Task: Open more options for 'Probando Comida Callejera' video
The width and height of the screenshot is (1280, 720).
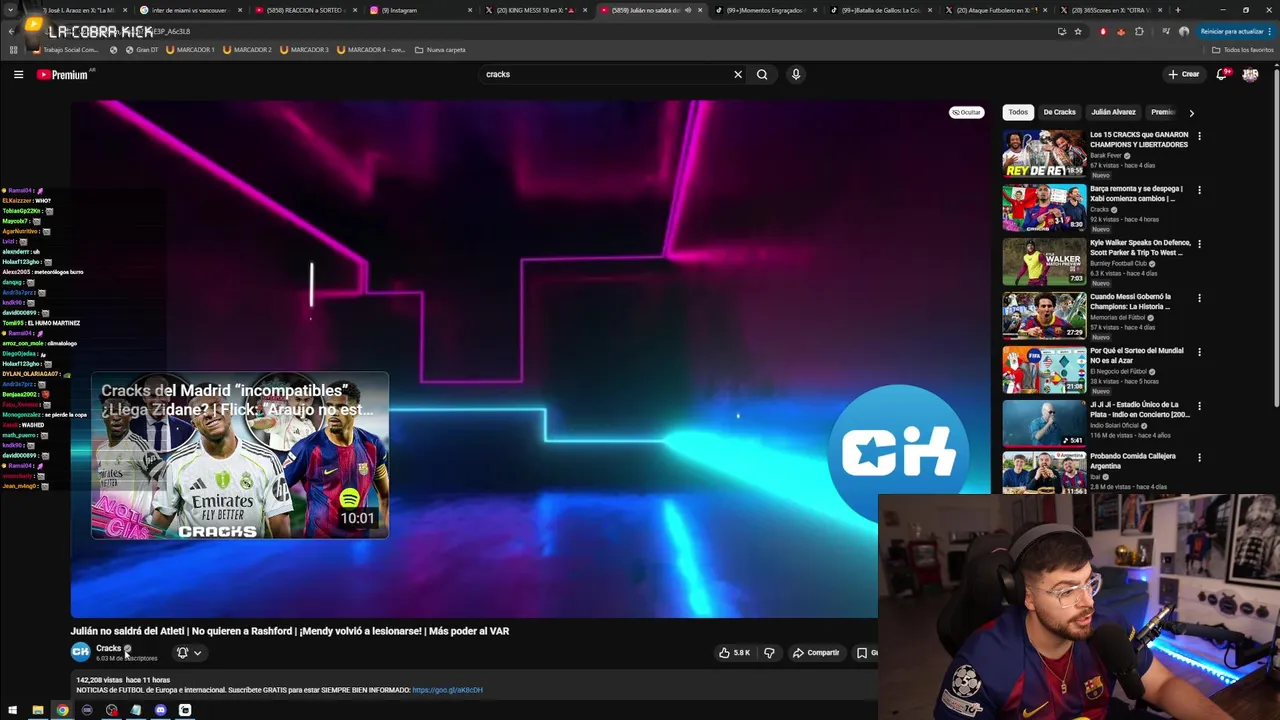Action: pos(1199,460)
